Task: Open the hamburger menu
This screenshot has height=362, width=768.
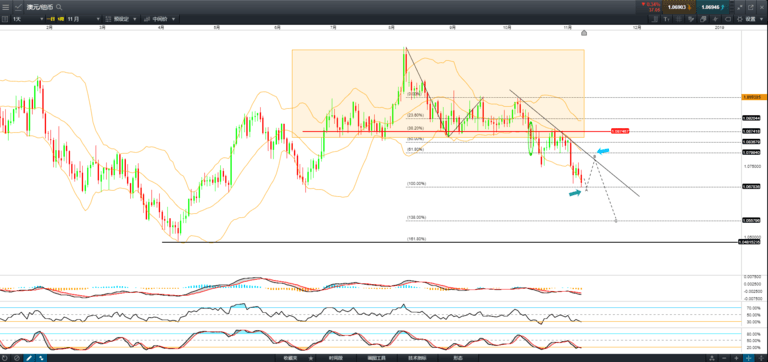Action: click(x=6, y=7)
